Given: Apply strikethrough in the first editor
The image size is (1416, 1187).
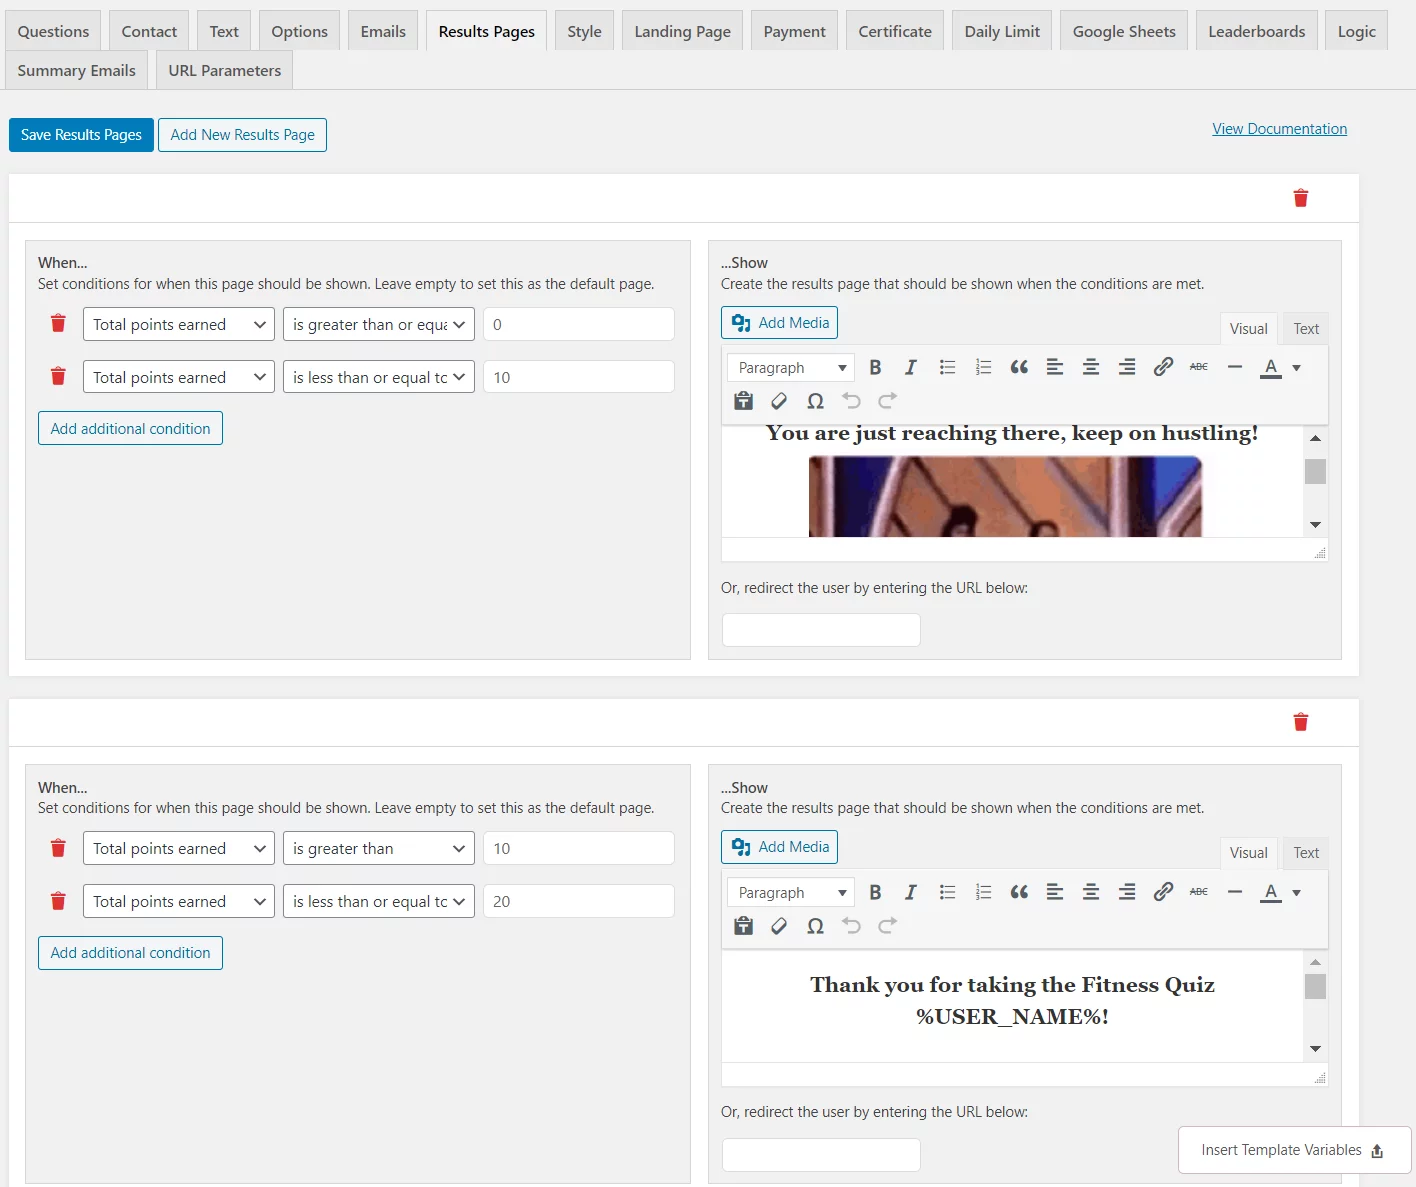Looking at the screenshot, I should tap(1199, 367).
